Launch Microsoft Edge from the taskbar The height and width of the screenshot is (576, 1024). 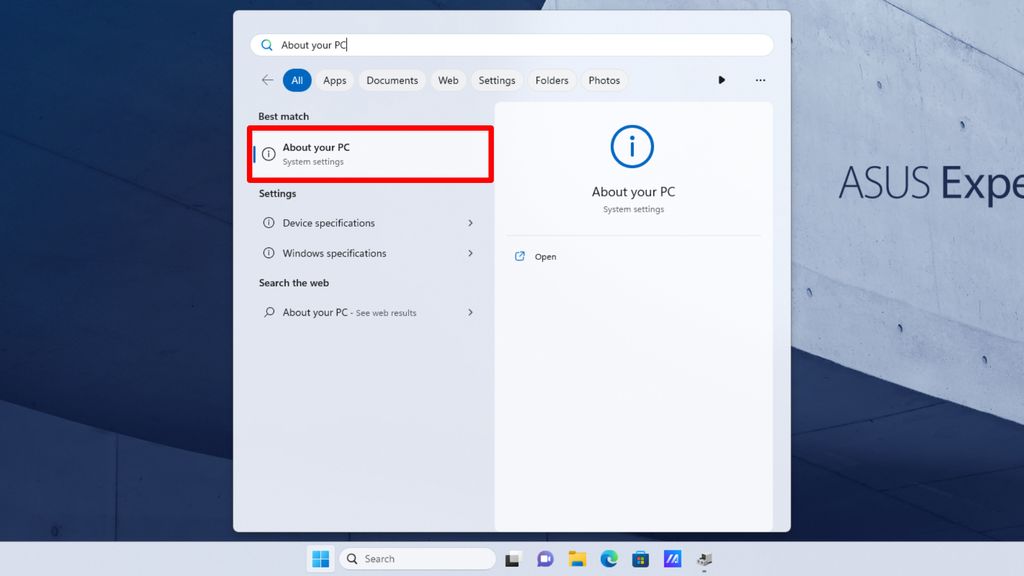coord(608,558)
